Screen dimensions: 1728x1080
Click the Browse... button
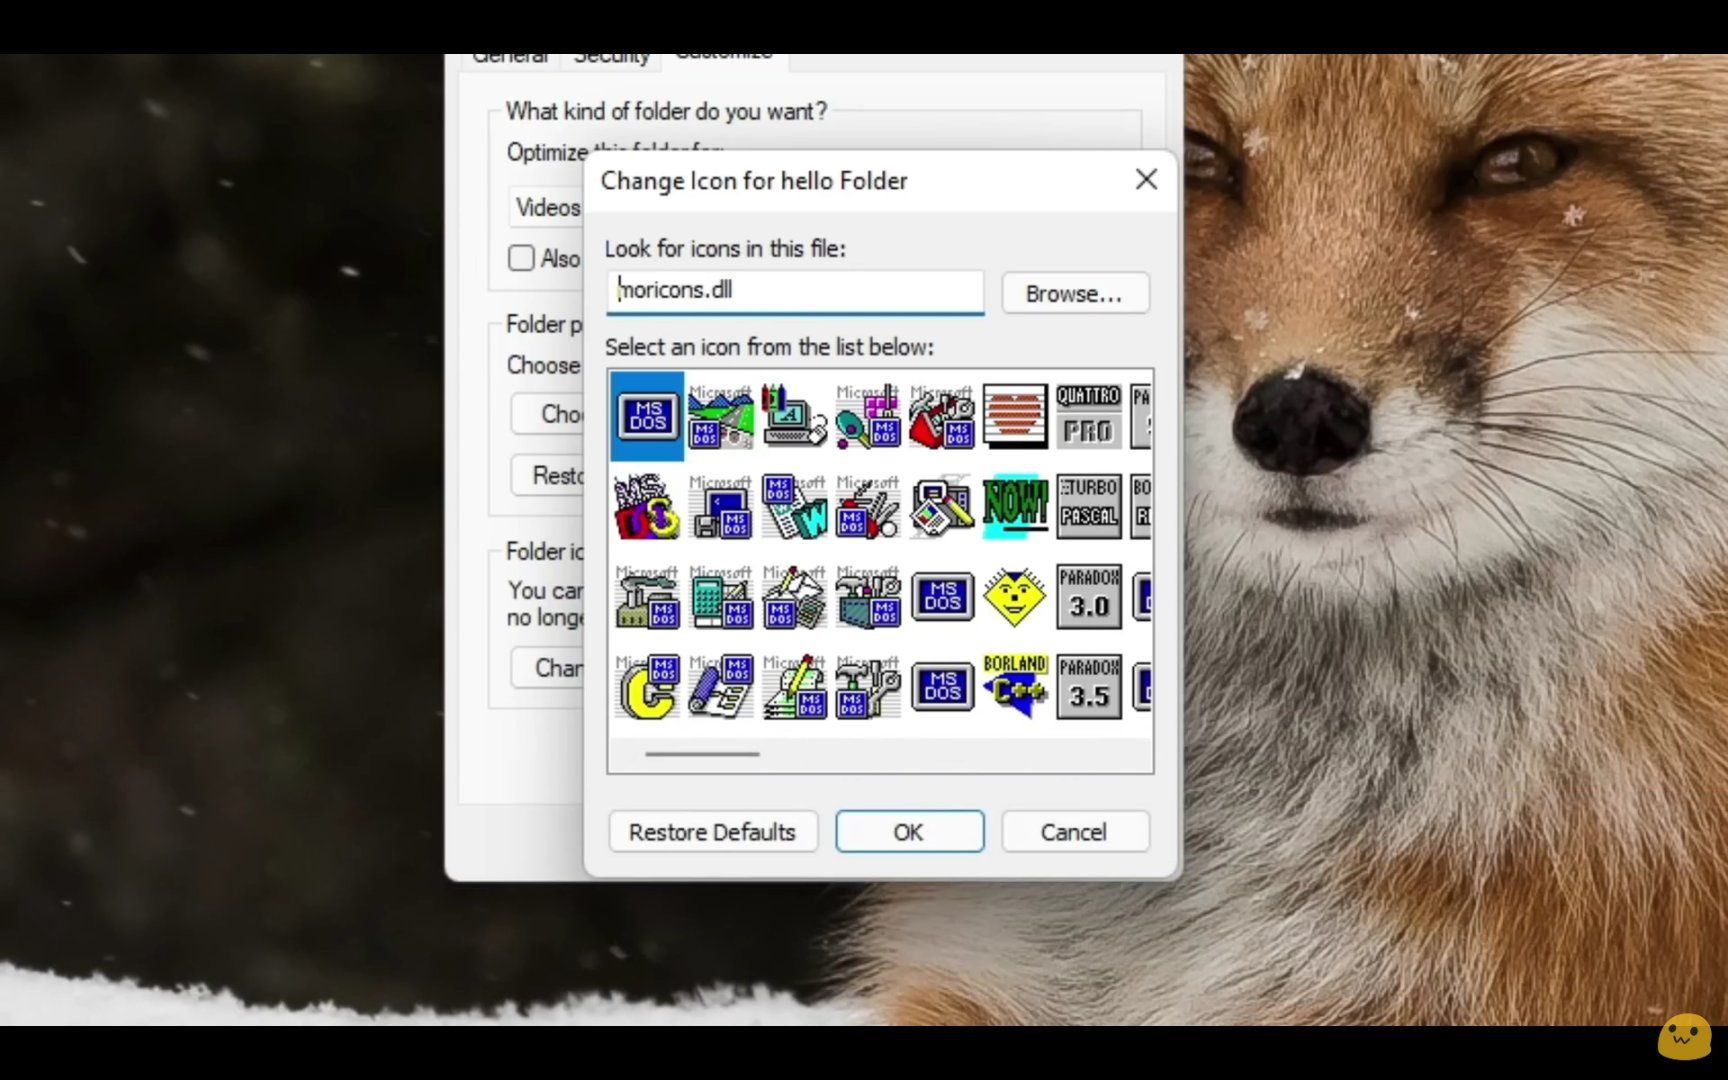click(1075, 294)
